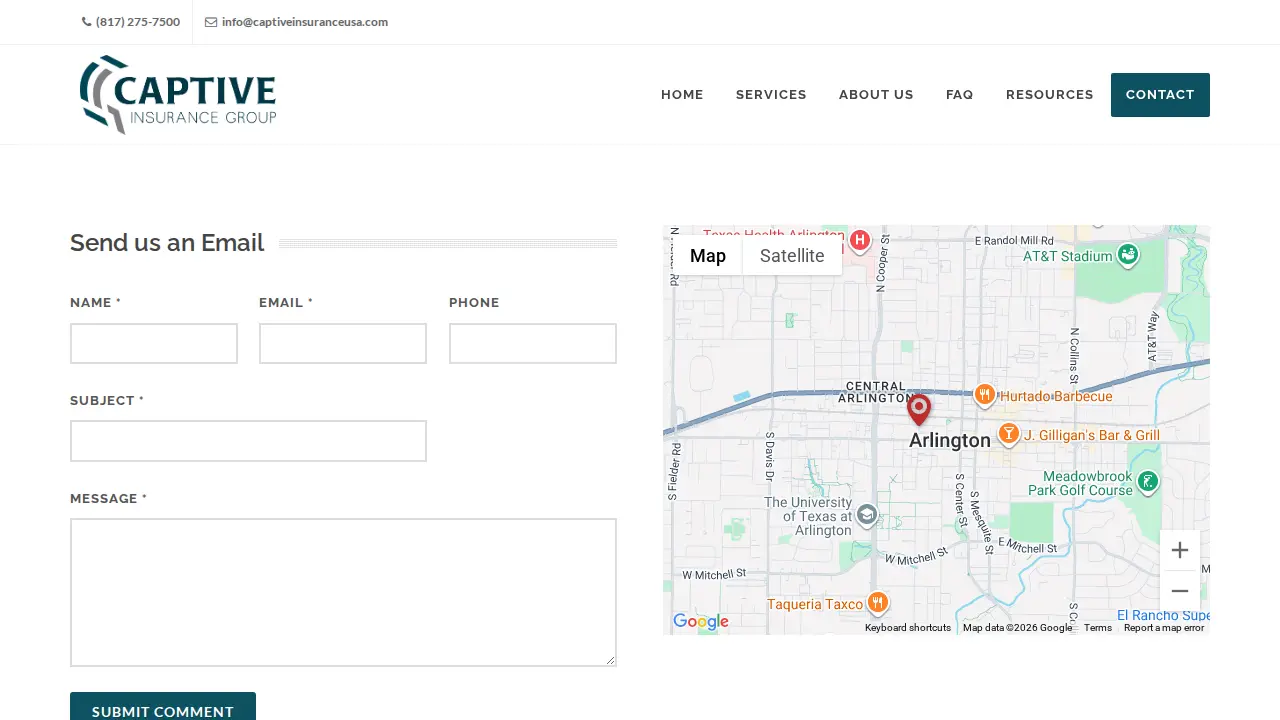Image resolution: width=1280 pixels, height=720 pixels.
Task: Select Meadowbrook Park Golf Course marker
Action: [1148, 483]
